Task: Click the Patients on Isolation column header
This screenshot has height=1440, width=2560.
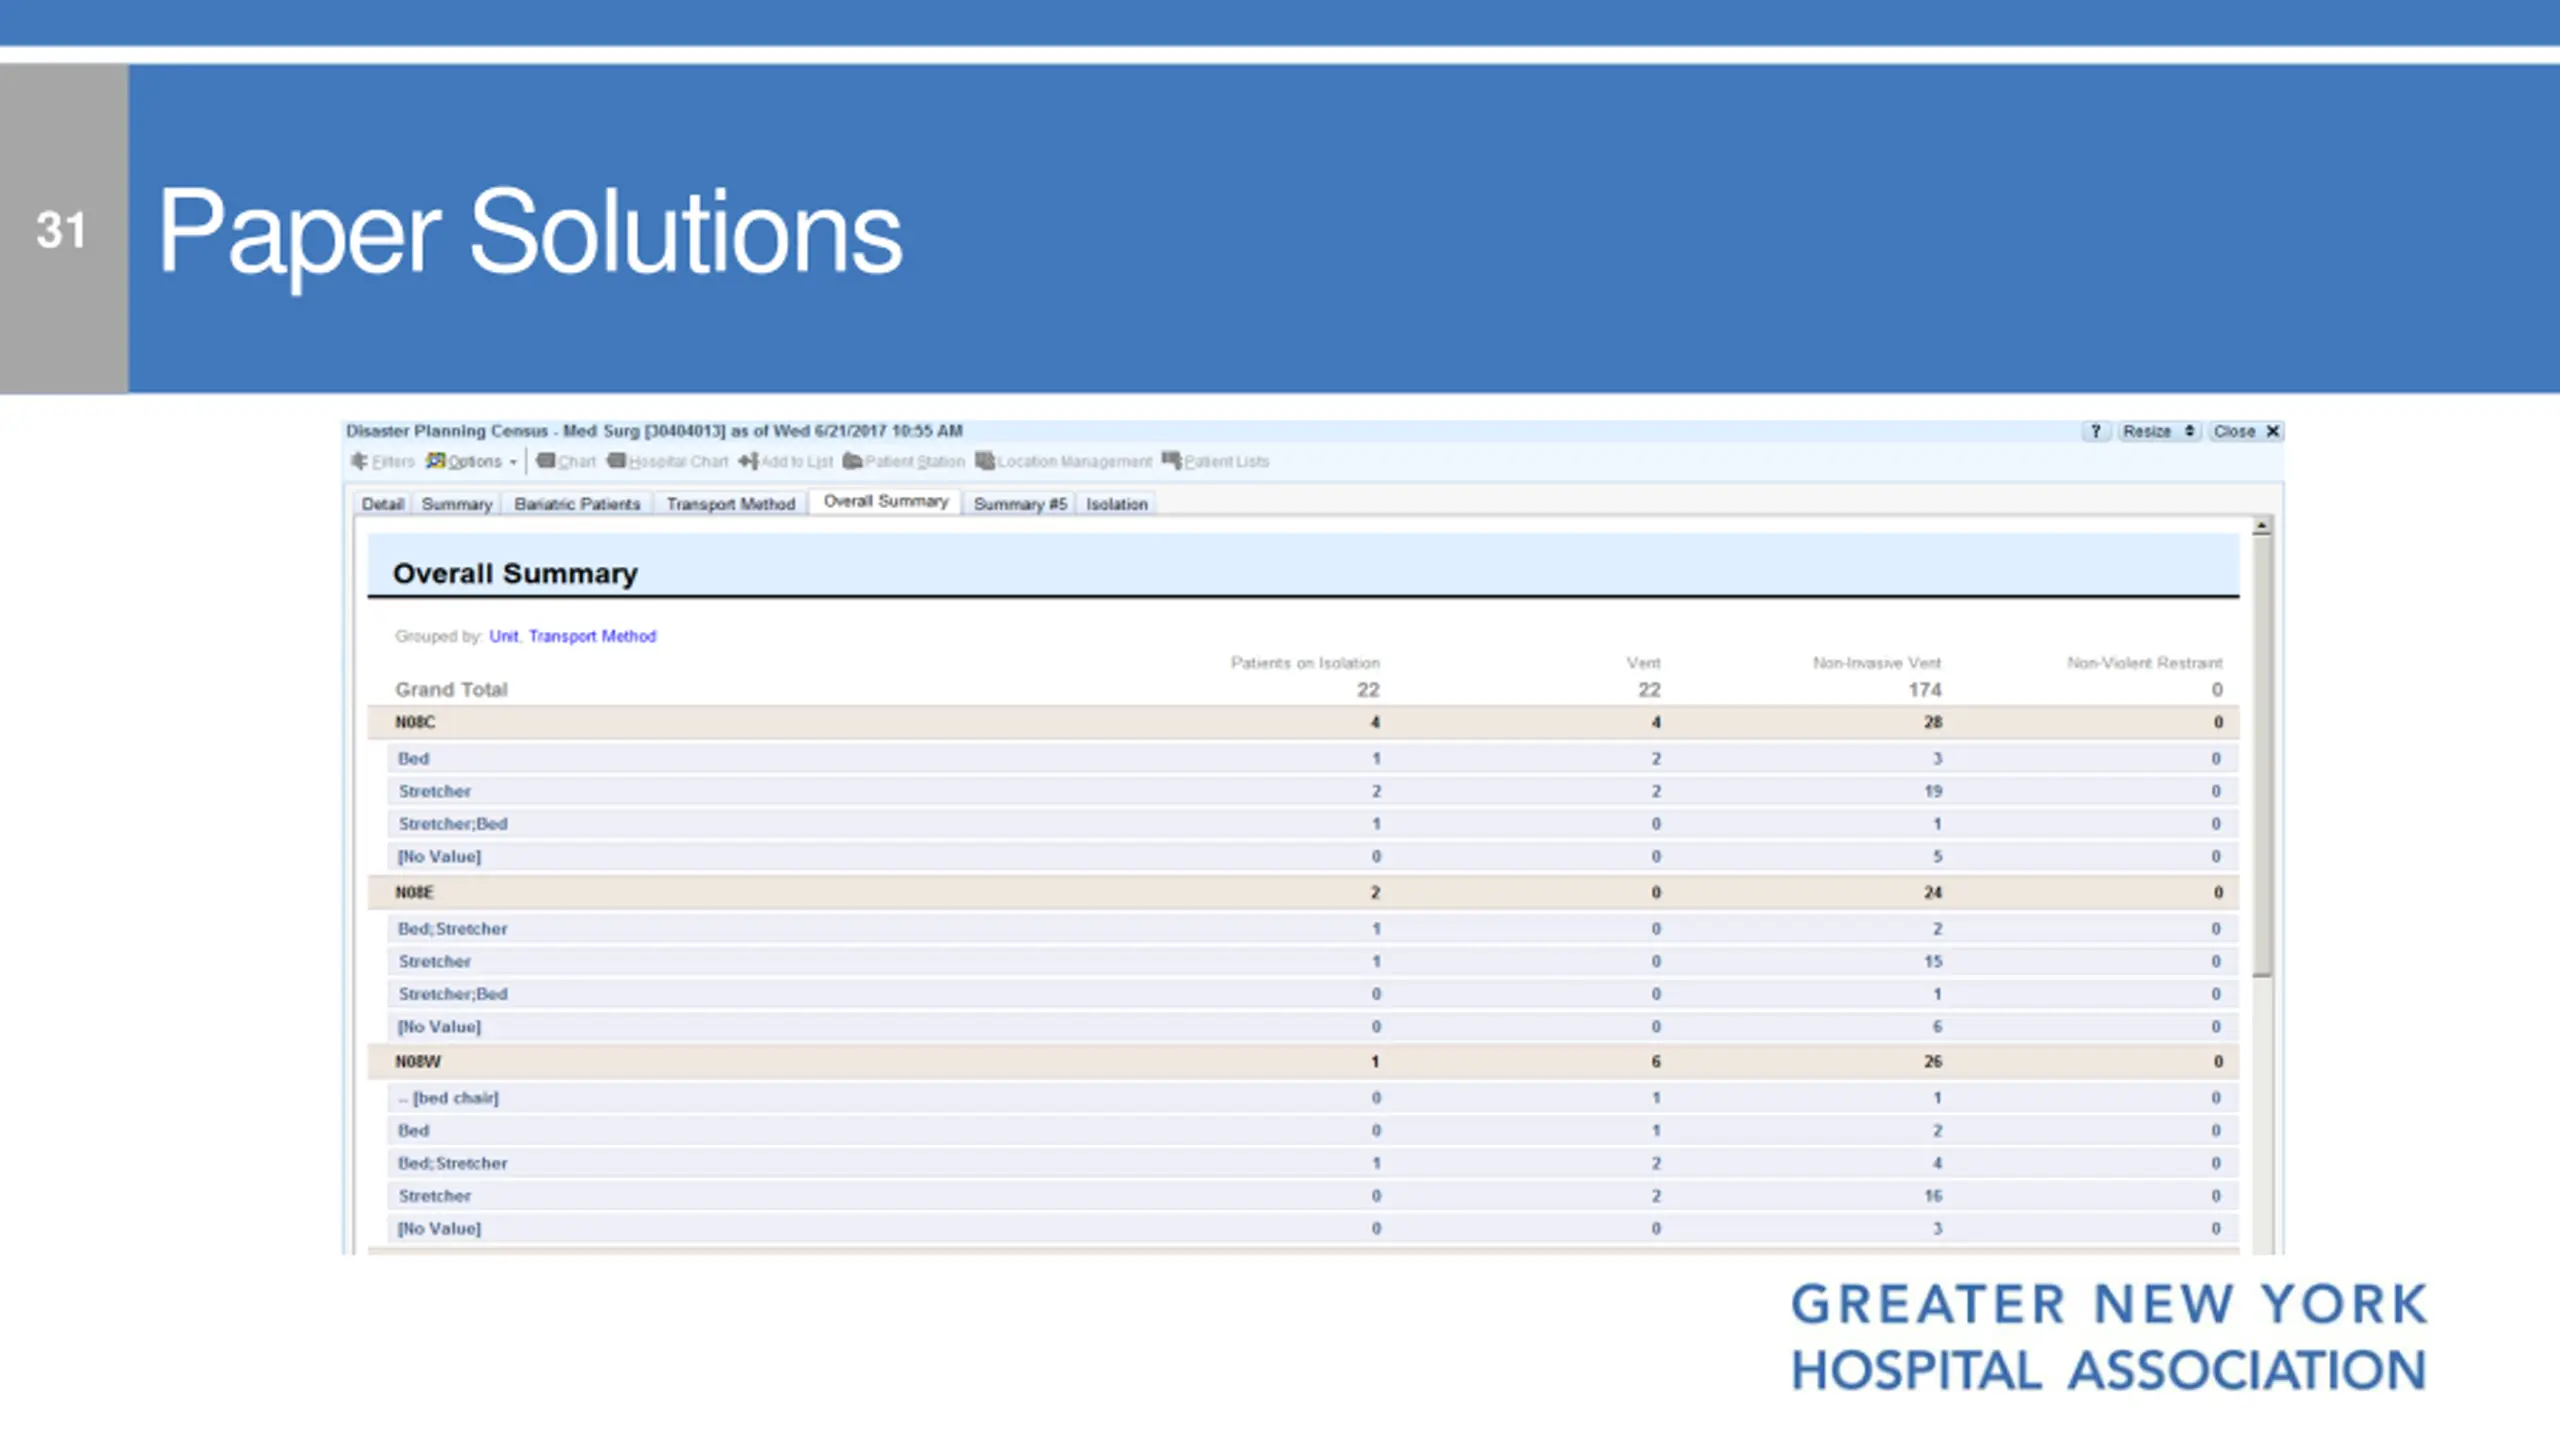Action: (1305, 663)
